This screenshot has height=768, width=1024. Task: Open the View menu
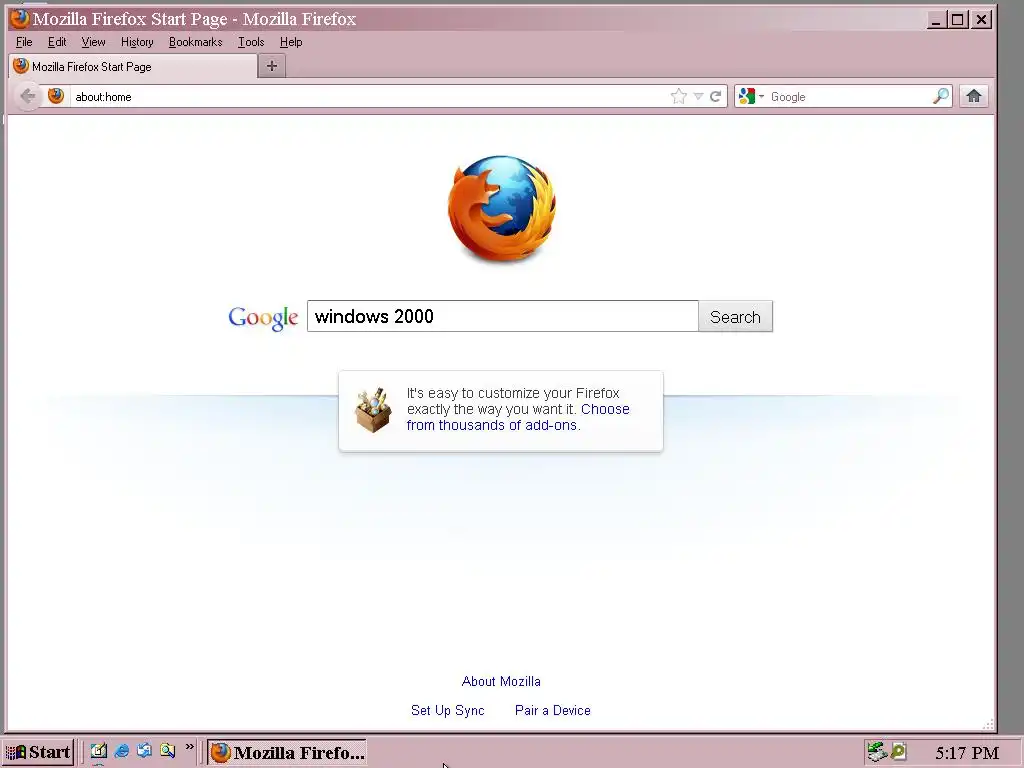click(93, 42)
